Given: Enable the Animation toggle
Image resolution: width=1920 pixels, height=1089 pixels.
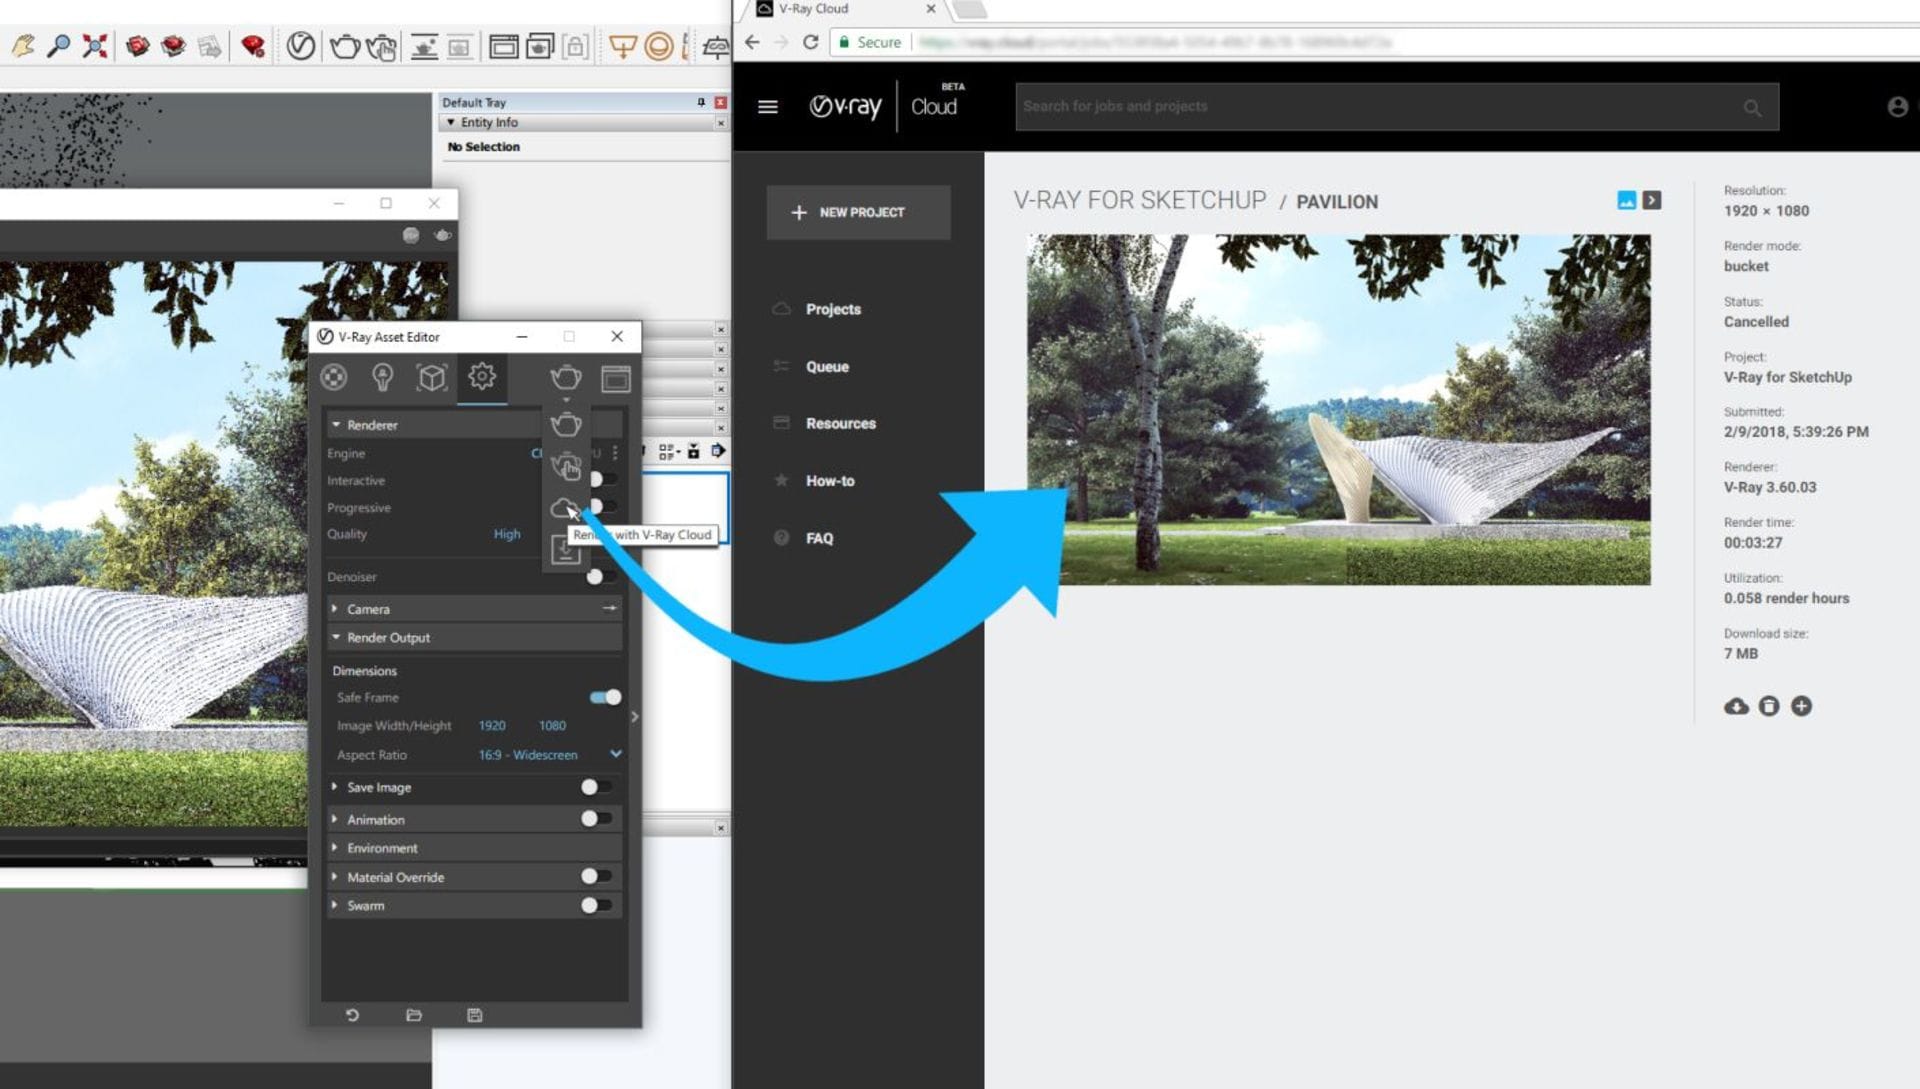Looking at the screenshot, I should pos(596,819).
